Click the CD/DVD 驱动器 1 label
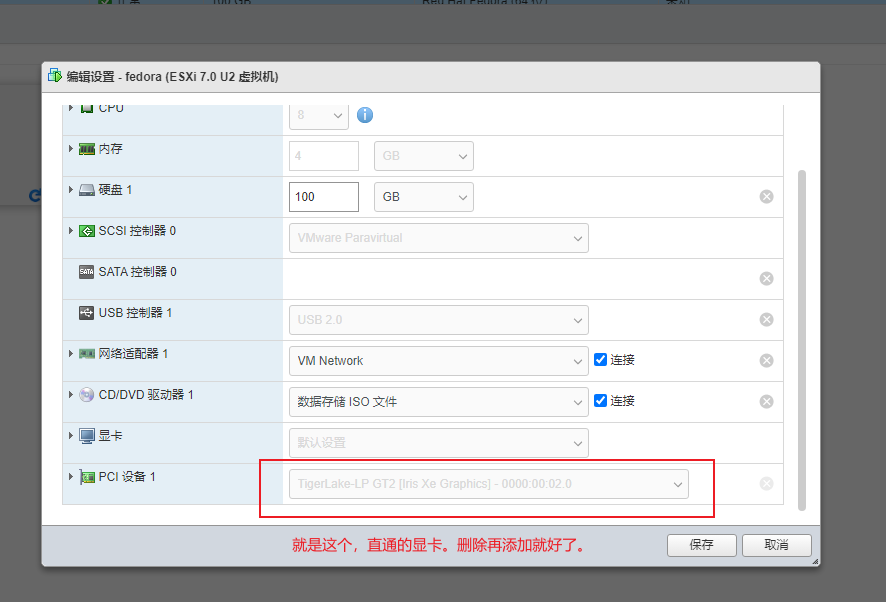The image size is (886, 602). point(146,395)
